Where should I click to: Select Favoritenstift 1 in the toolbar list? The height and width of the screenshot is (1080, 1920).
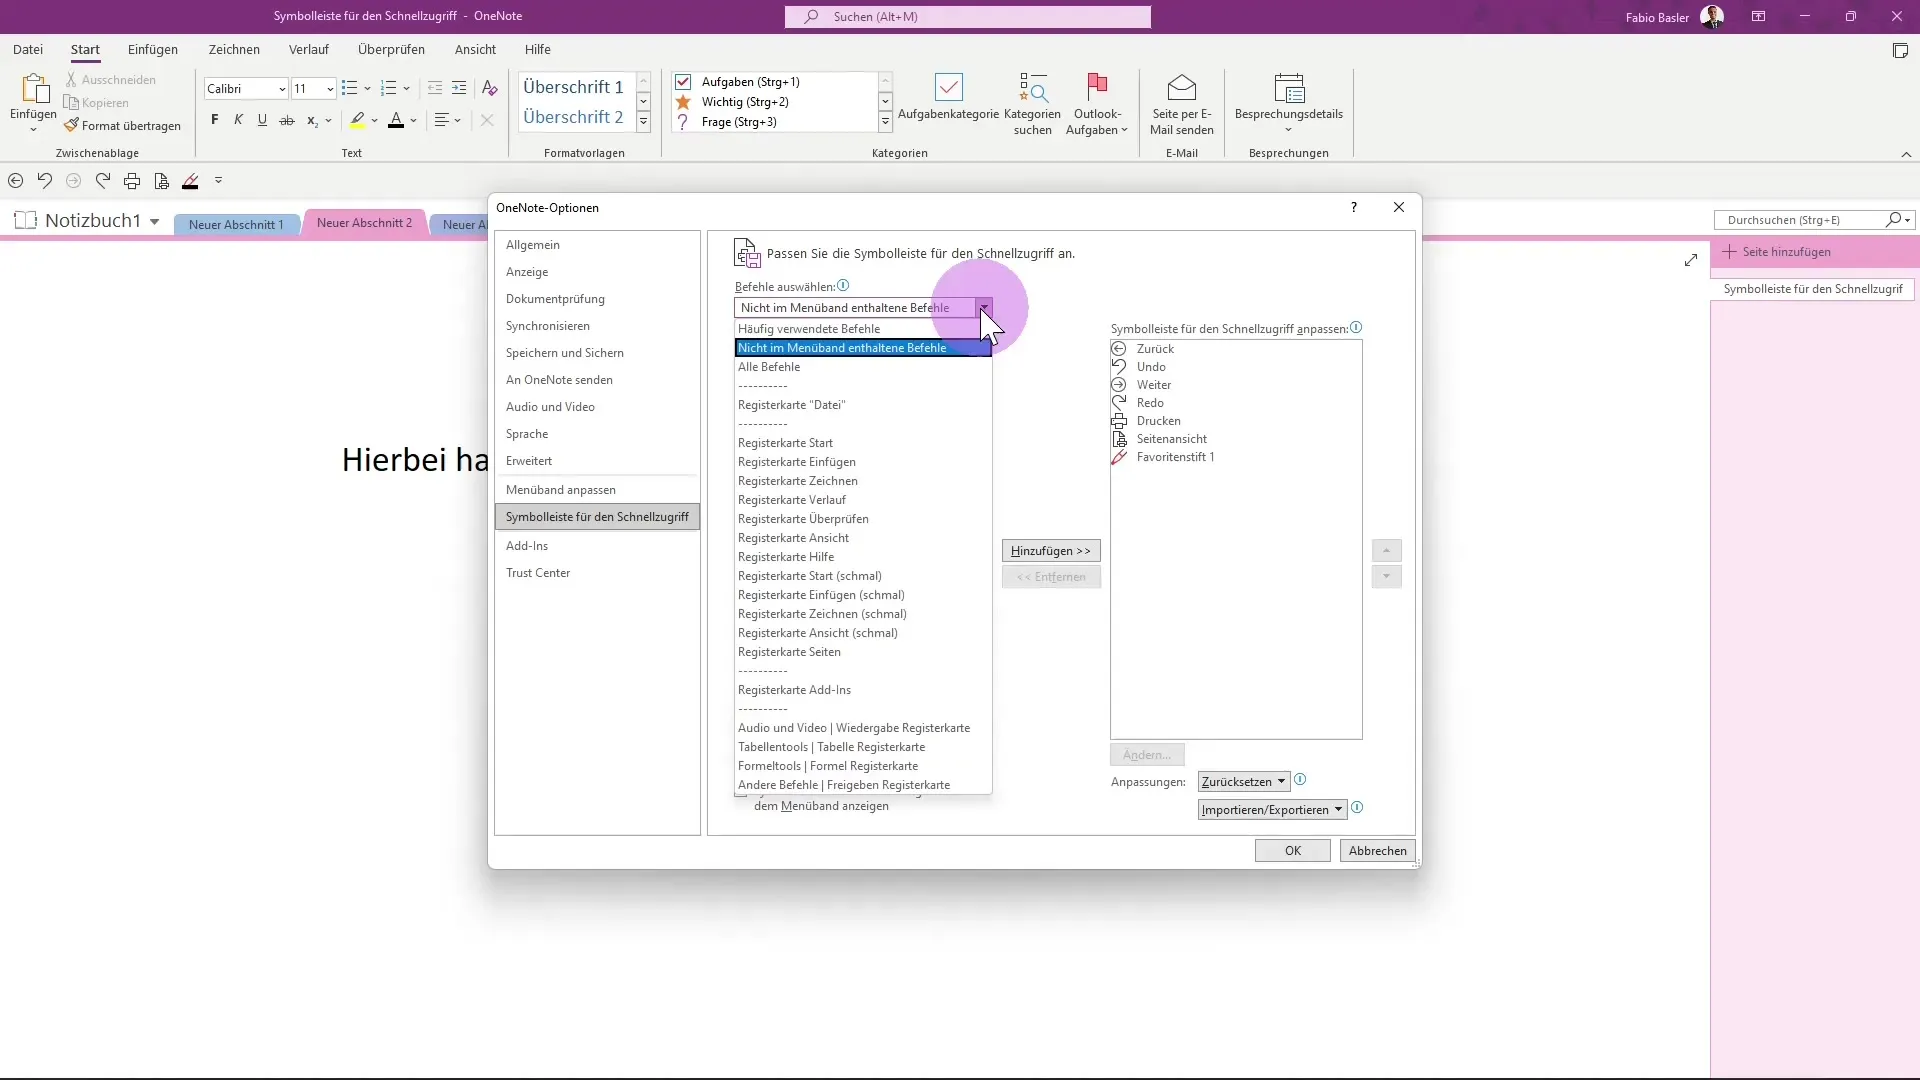coord(1235,457)
